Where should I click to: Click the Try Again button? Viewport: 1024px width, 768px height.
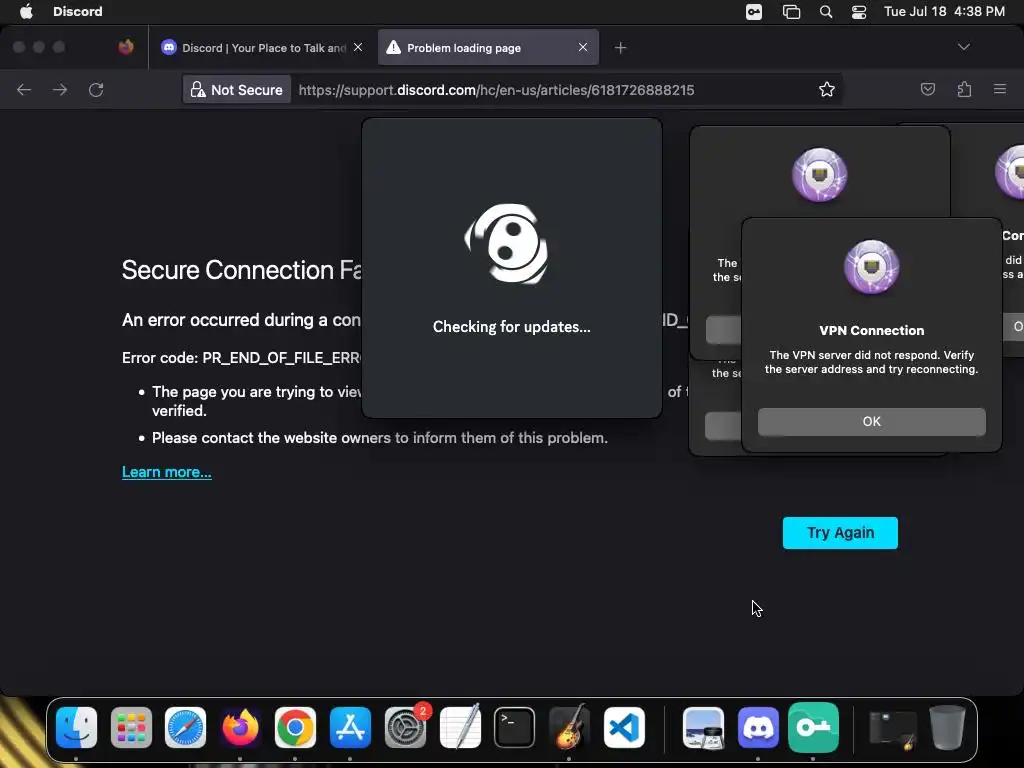pyautogui.click(x=840, y=533)
